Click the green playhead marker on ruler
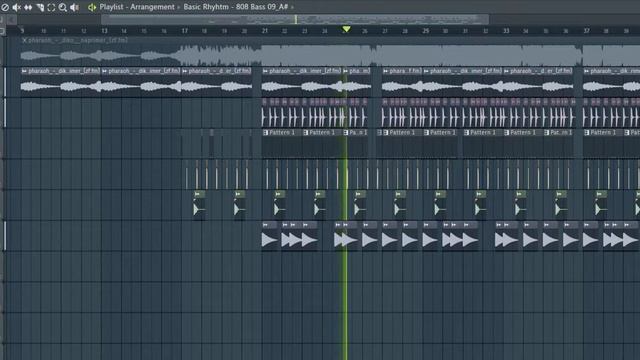The image size is (640, 360). (x=346, y=29)
